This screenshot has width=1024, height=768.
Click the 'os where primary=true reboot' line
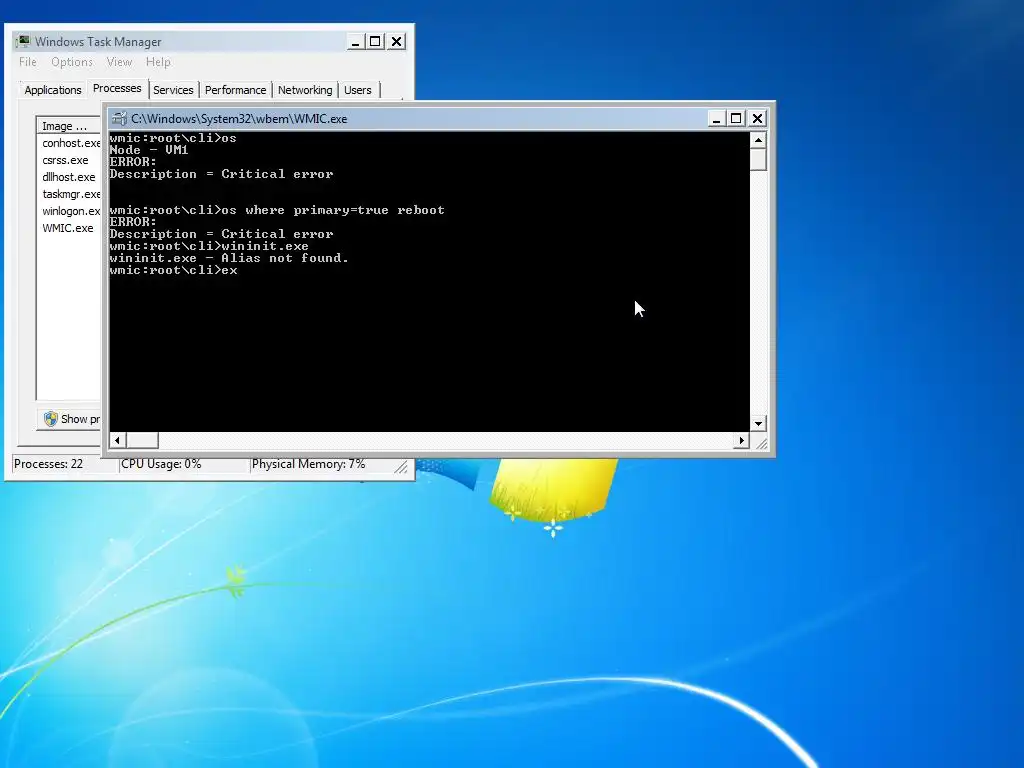[x=277, y=210]
